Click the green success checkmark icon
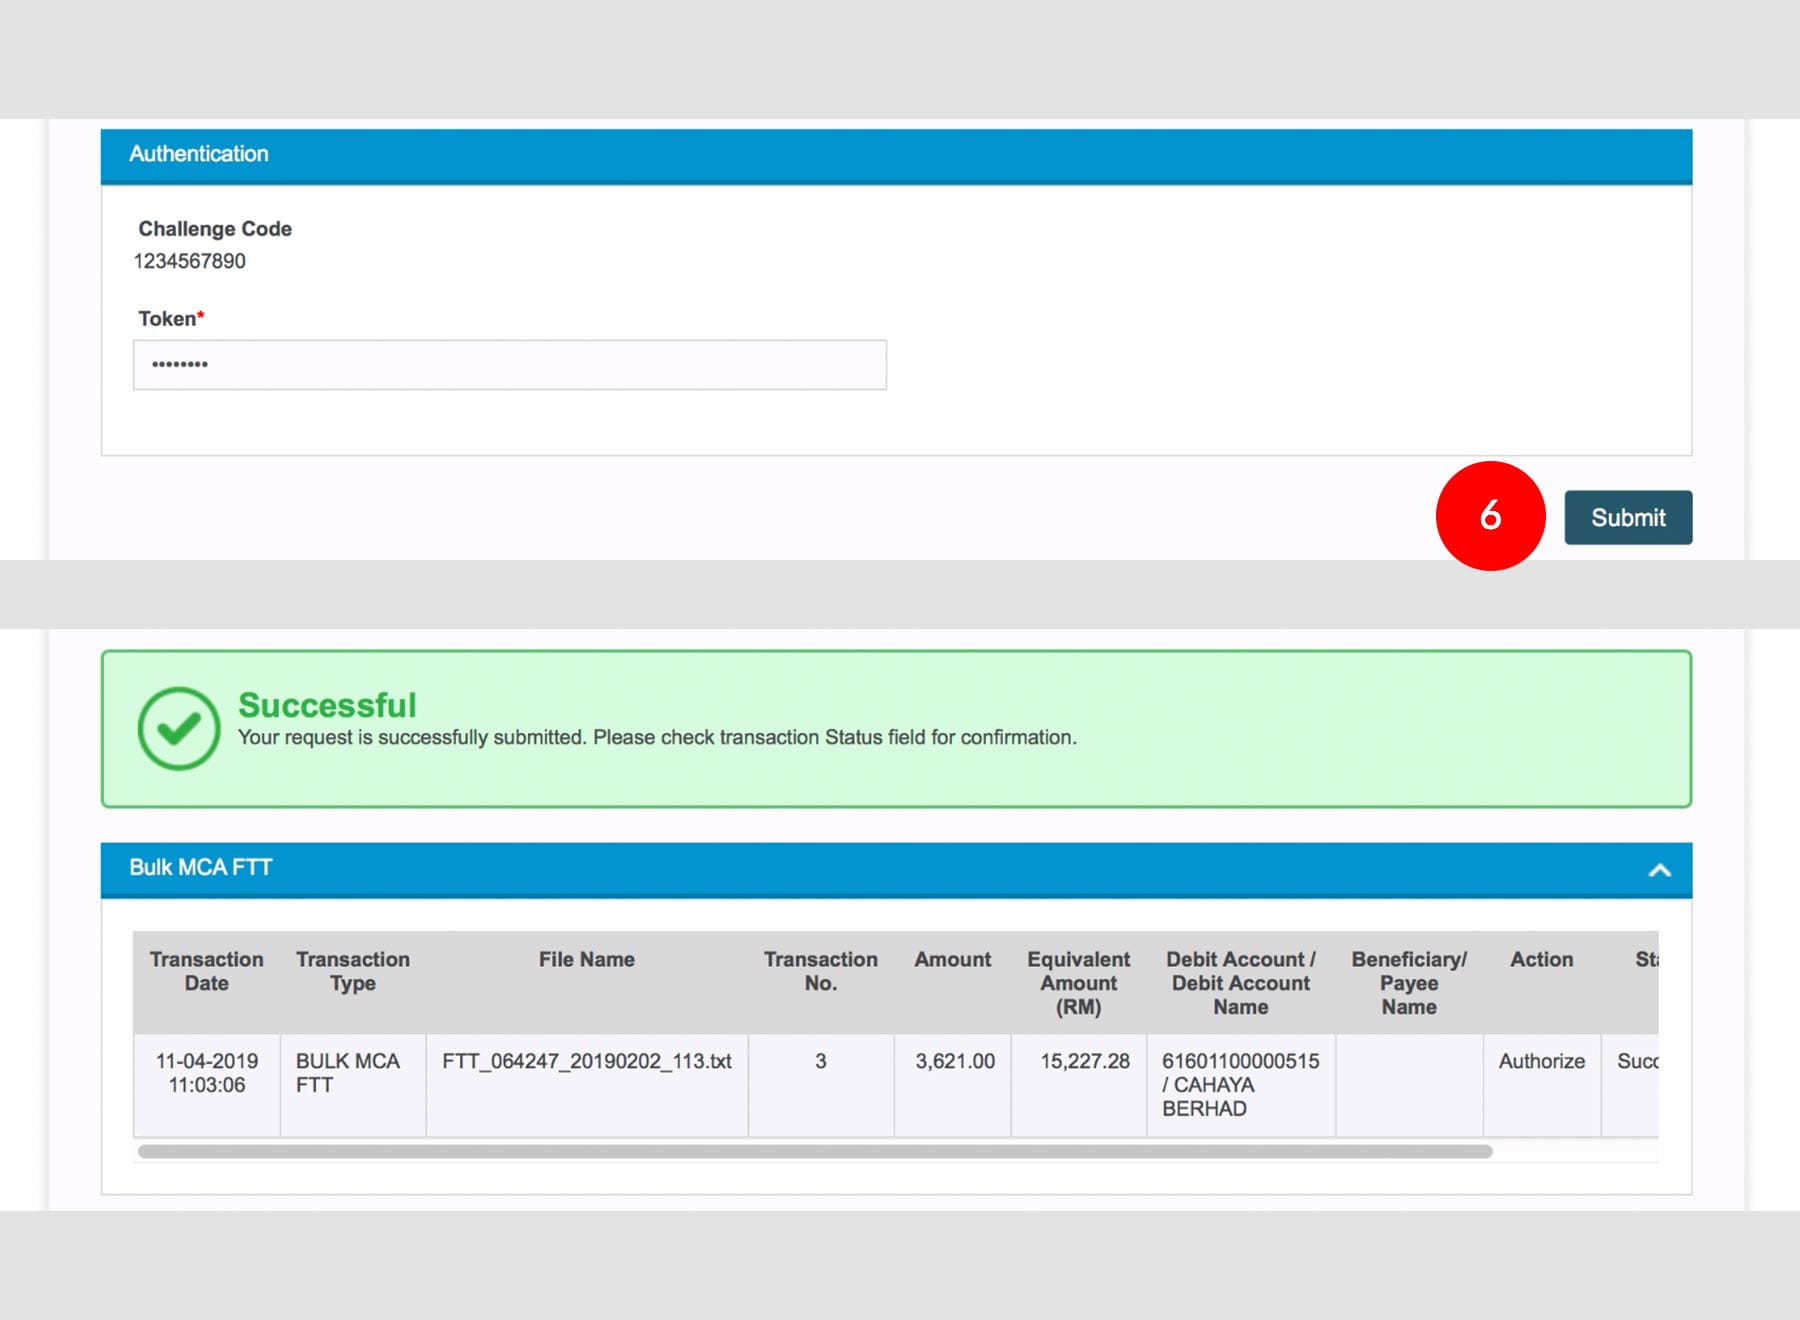Viewport: 1800px width, 1320px height. 178,729
